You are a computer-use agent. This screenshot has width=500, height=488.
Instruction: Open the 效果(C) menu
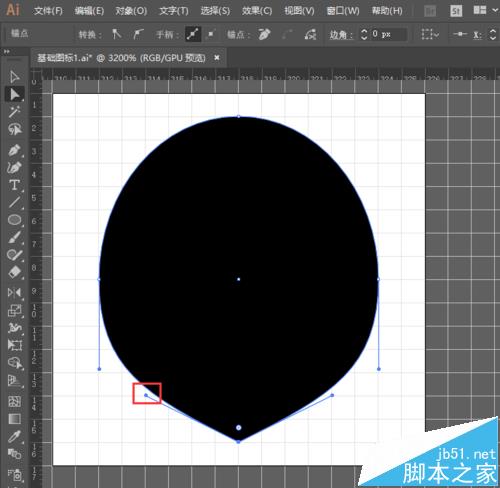coord(257,11)
